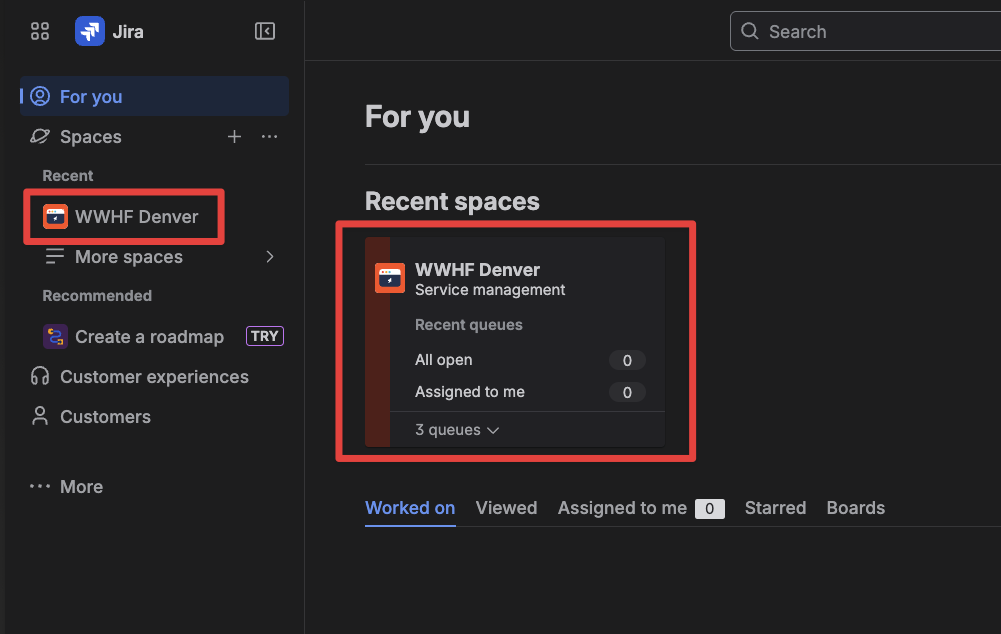Click the More spaces list icon
The width and height of the screenshot is (1001, 634).
click(x=55, y=257)
